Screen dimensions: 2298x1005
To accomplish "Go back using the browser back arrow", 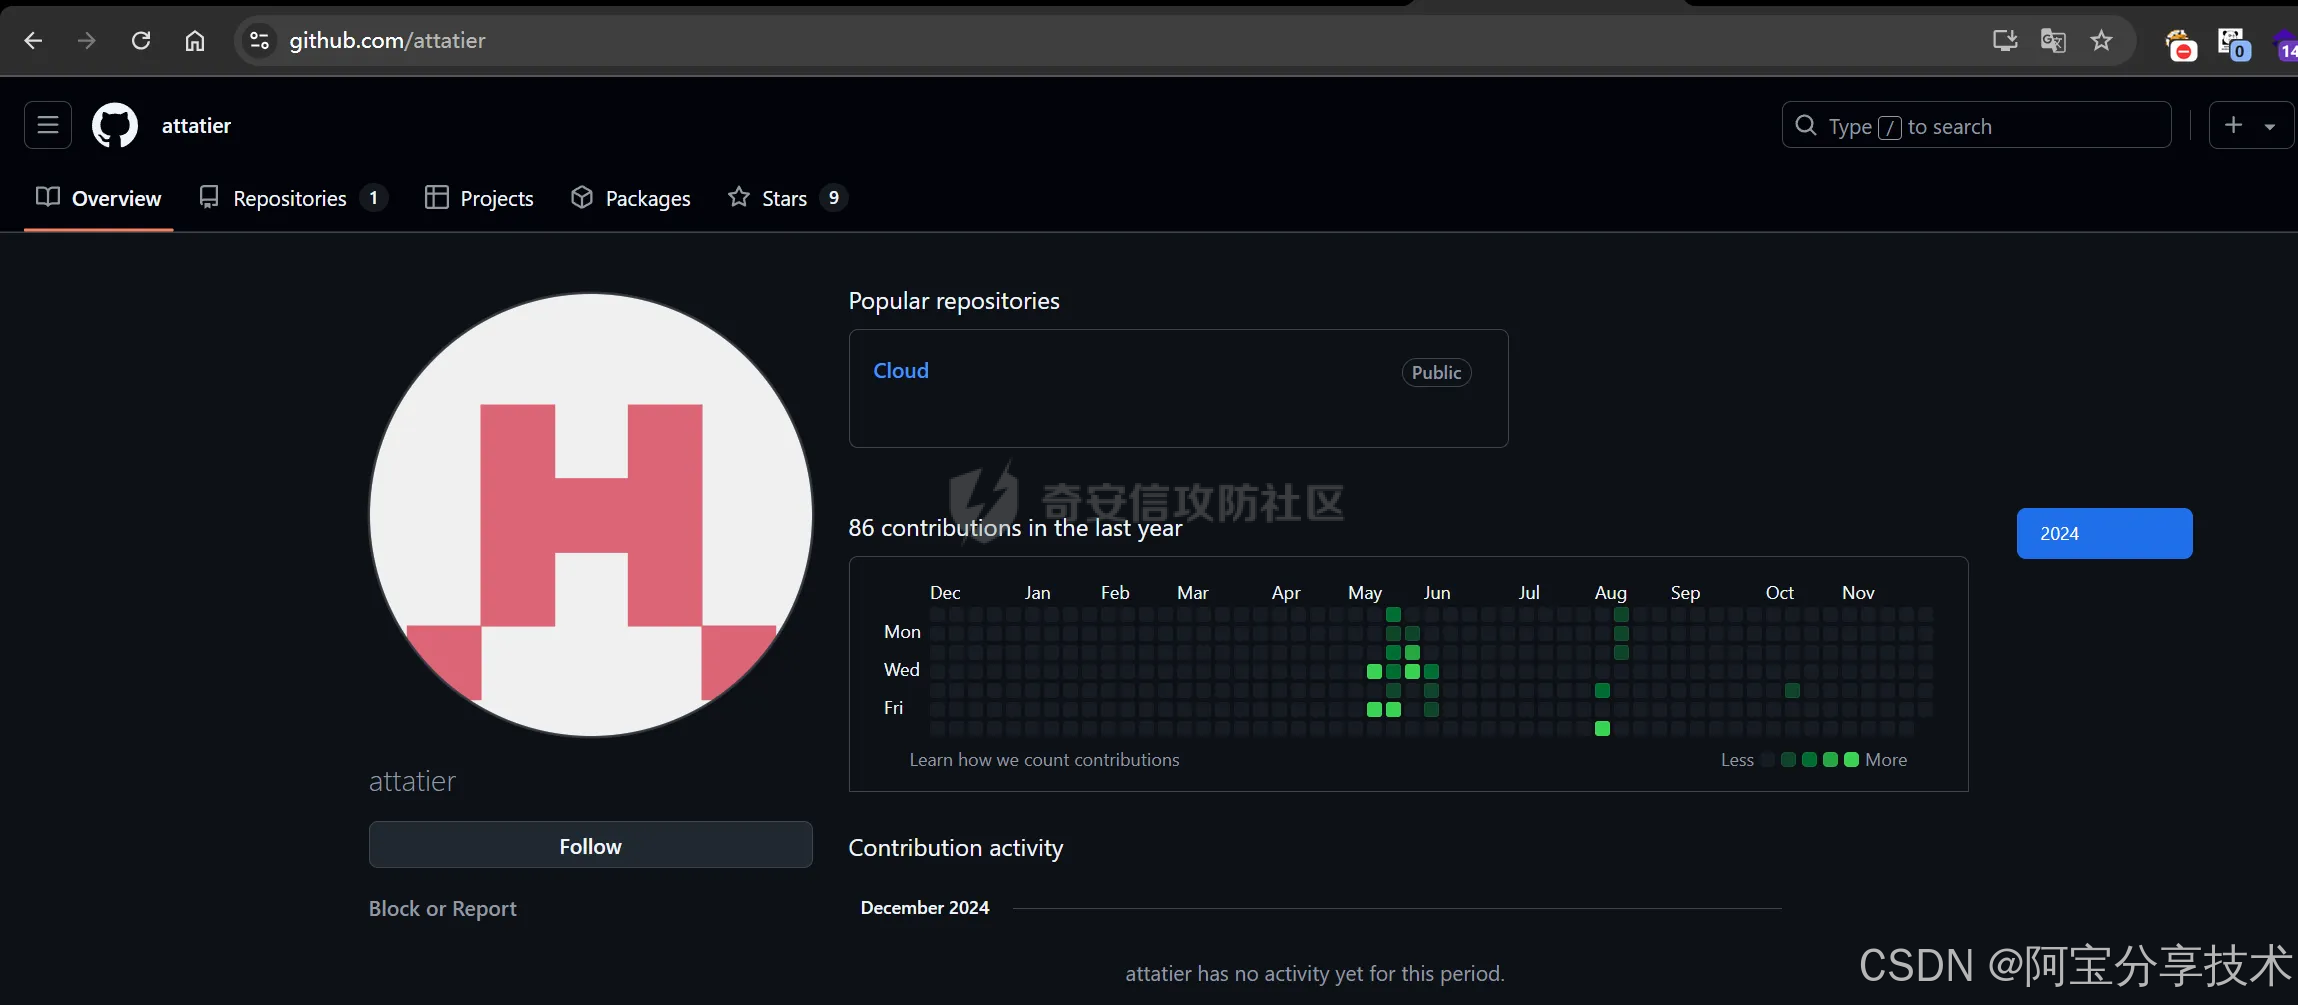I will coord(33,41).
